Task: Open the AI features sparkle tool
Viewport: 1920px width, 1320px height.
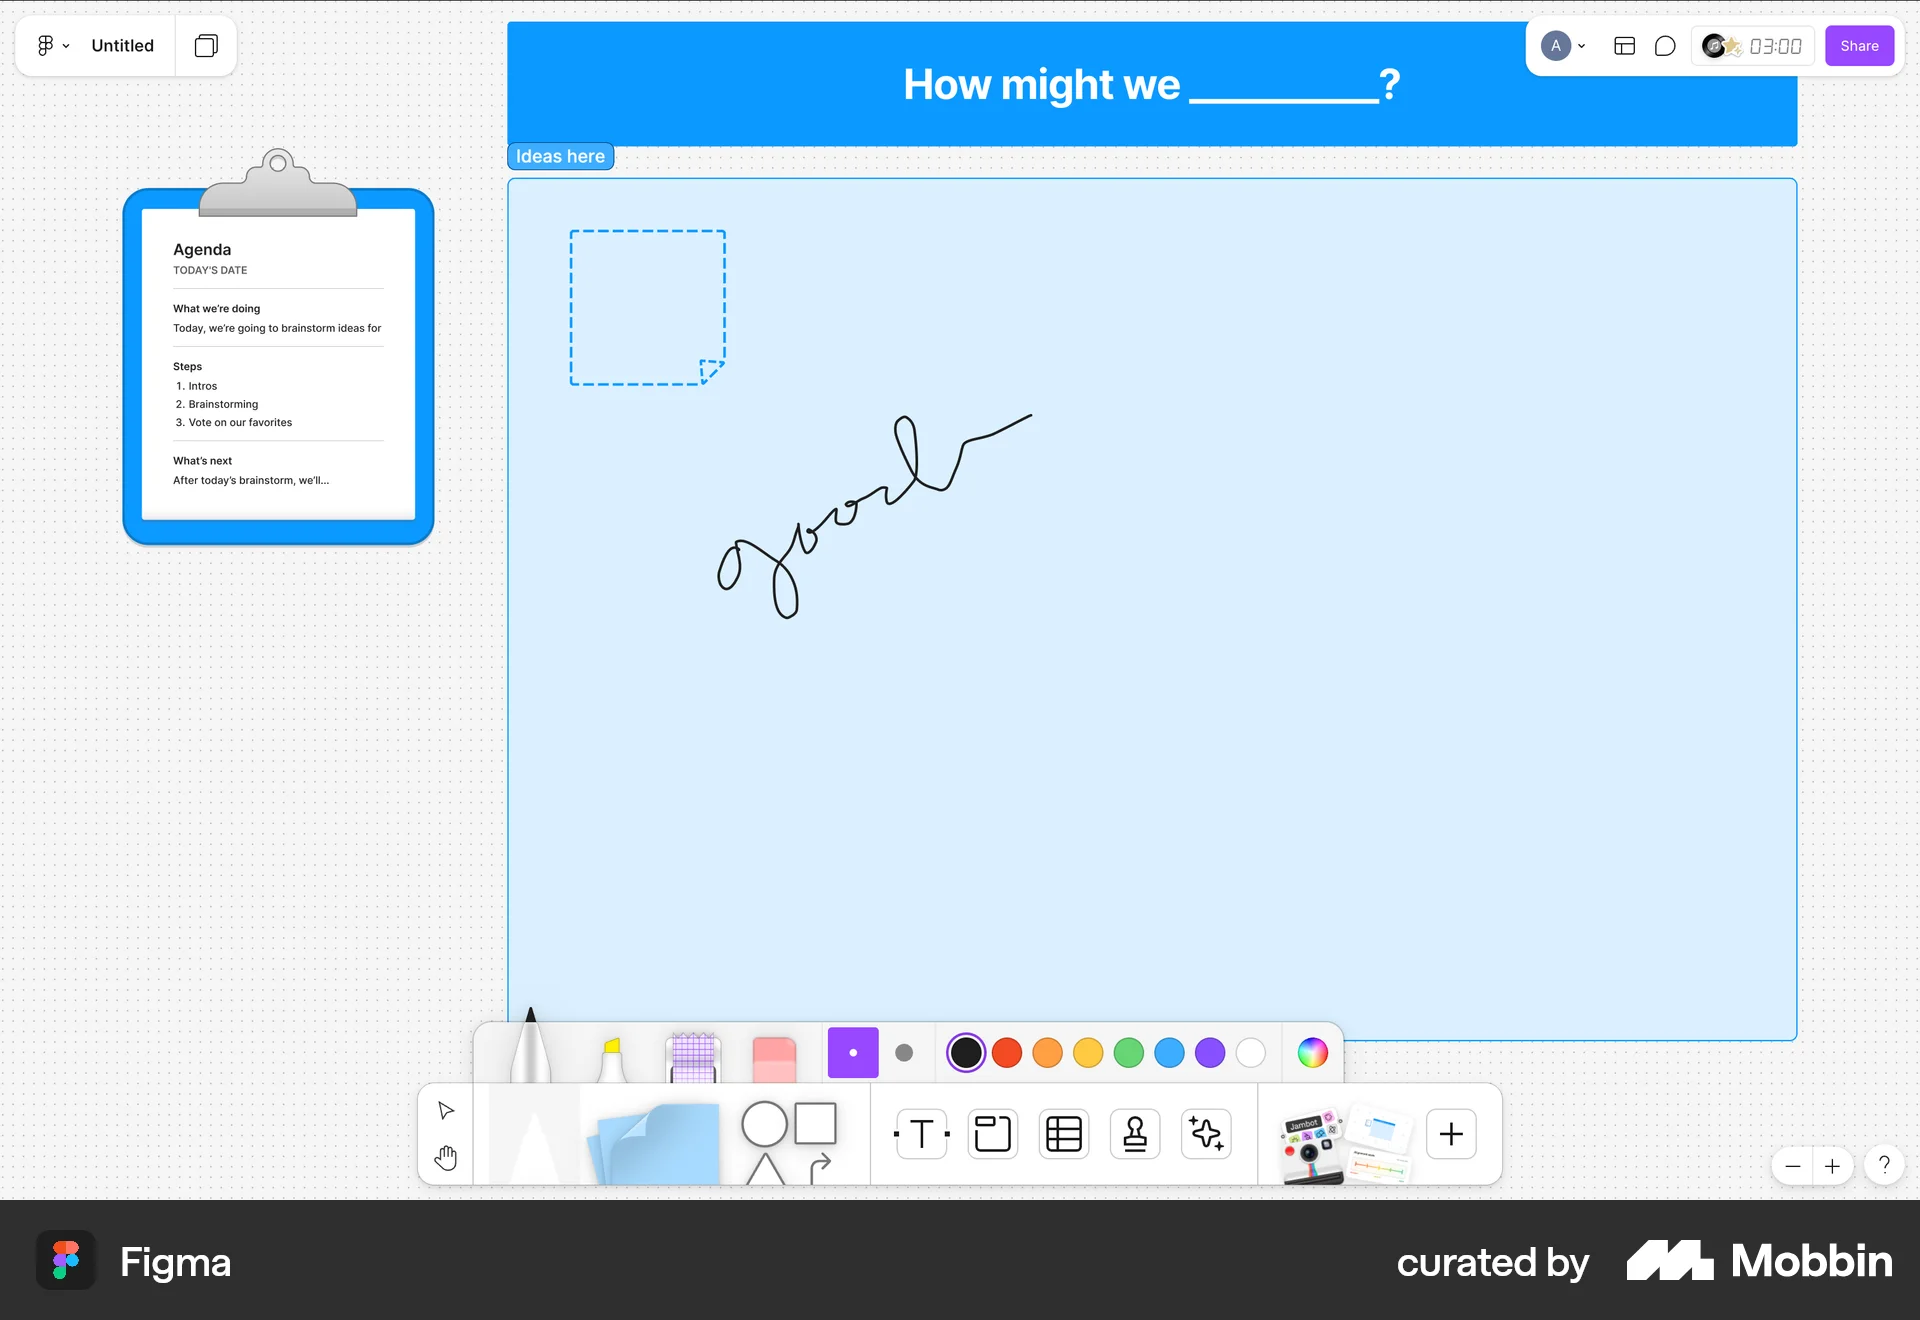Action: (1206, 1133)
